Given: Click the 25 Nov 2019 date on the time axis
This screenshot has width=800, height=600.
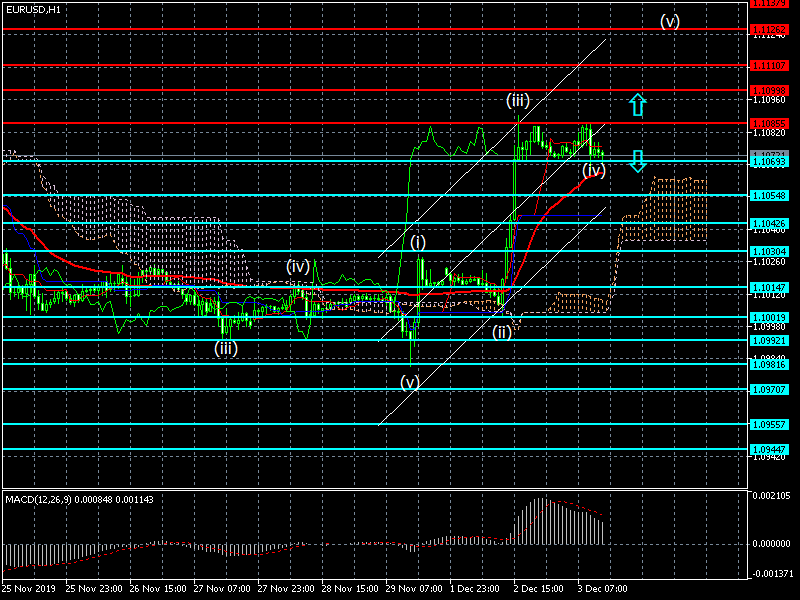Looking at the screenshot, I should coord(30,589).
